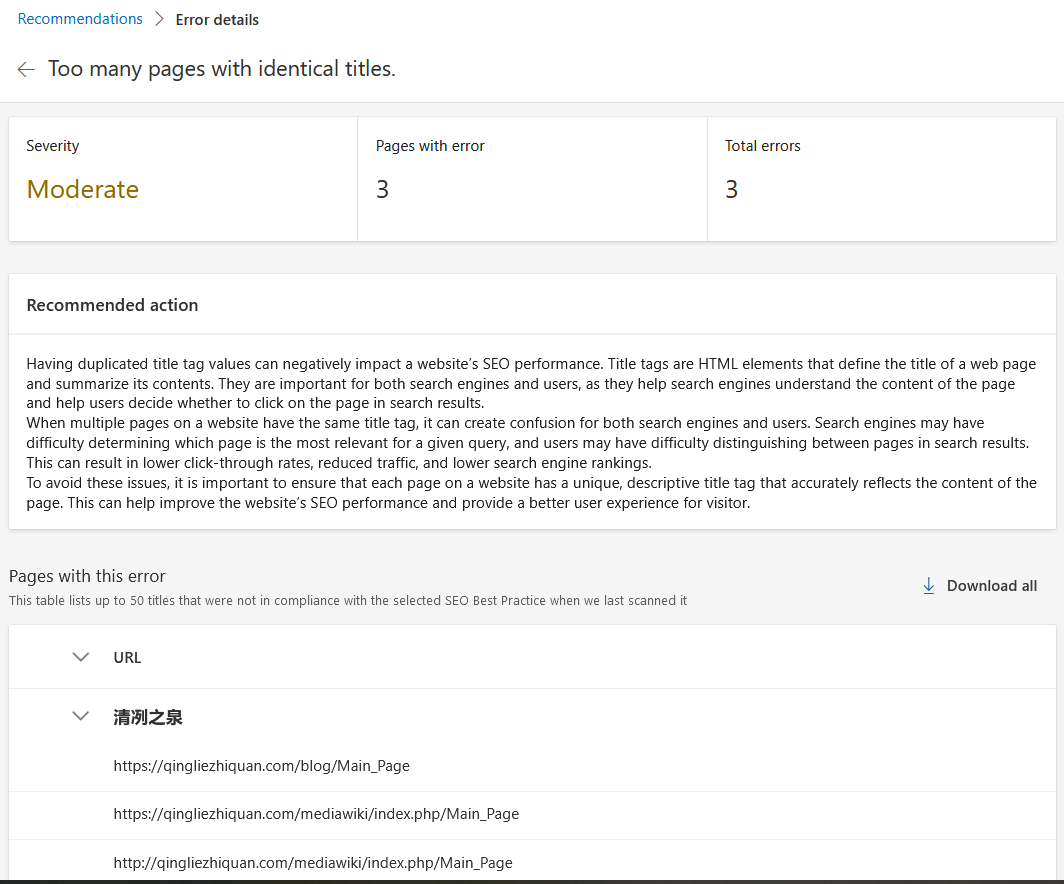
Task: Go back using the left arrow icon
Action: (26, 69)
